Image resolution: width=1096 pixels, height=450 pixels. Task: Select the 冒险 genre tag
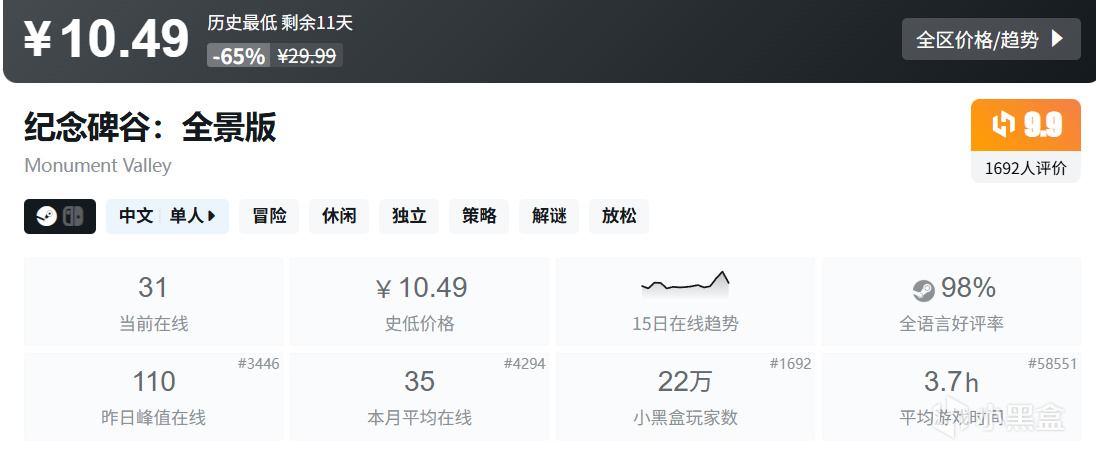(x=269, y=217)
